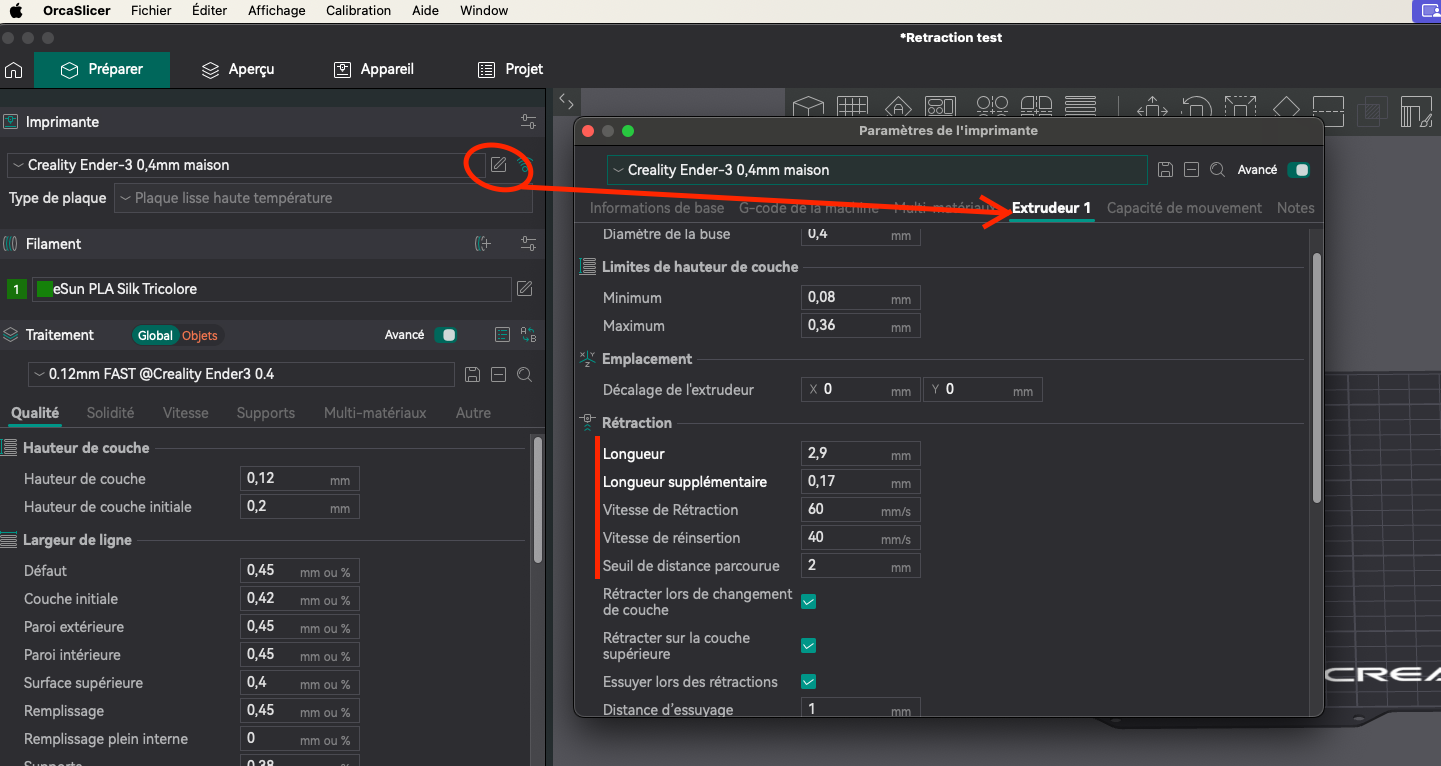1441x766 pixels.
Task: Click the green filament color swatch
Action: coord(44,289)
